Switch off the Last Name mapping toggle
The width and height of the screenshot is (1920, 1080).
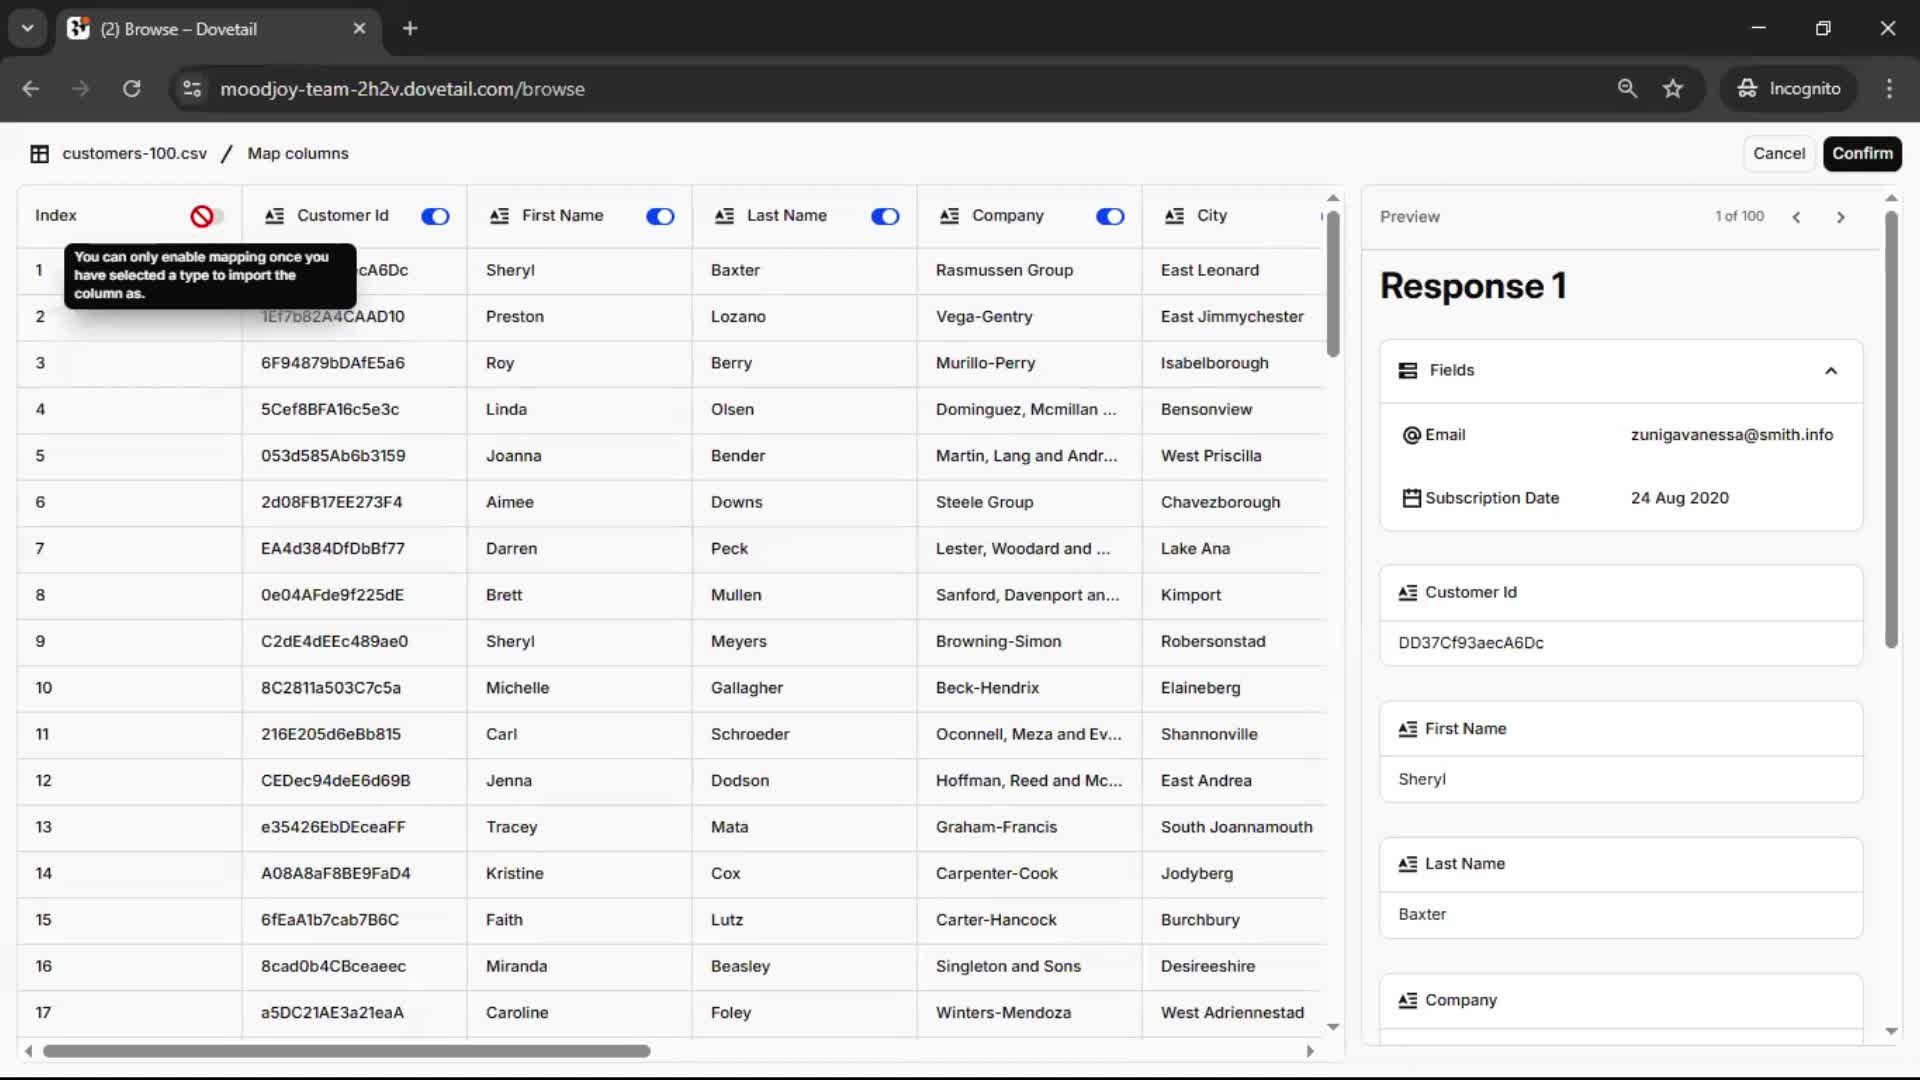click(x=885, y=216)
